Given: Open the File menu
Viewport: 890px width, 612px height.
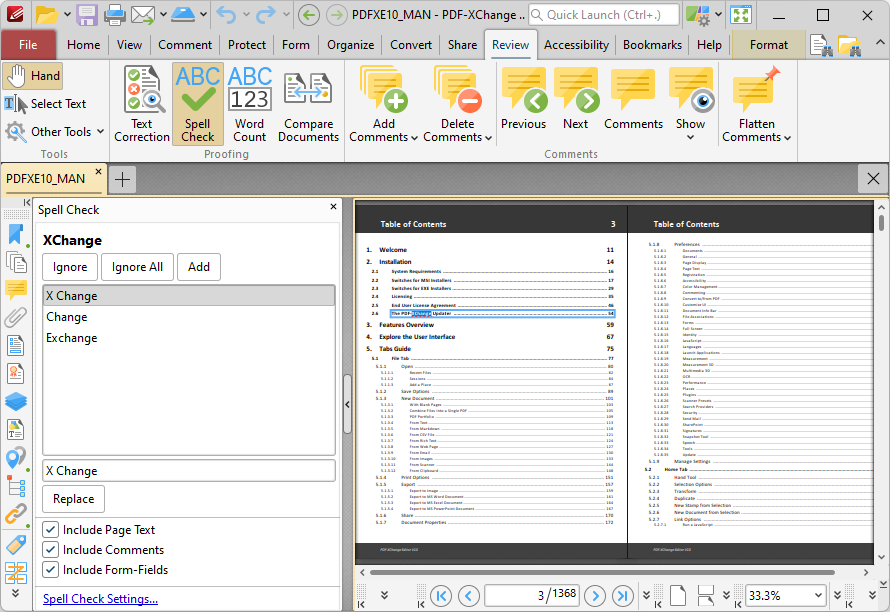Looking at the screenshot, I should 28,45.
